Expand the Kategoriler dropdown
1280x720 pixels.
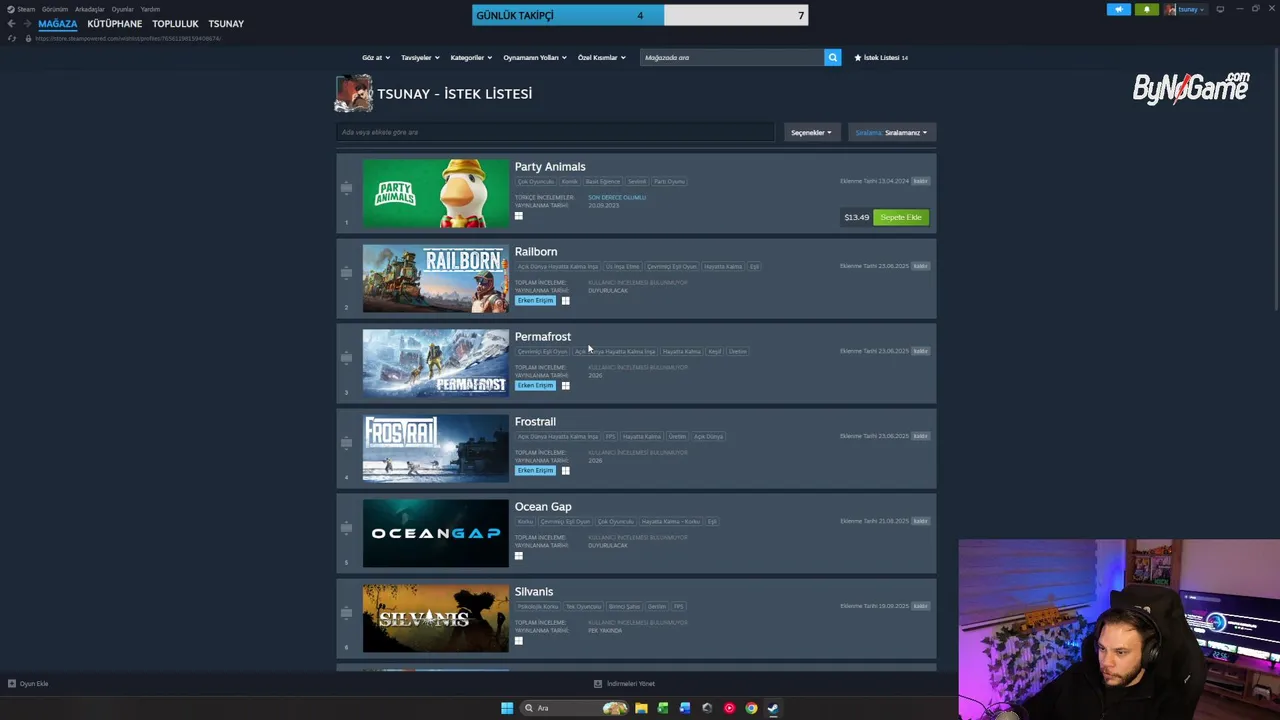coord(470,58)
